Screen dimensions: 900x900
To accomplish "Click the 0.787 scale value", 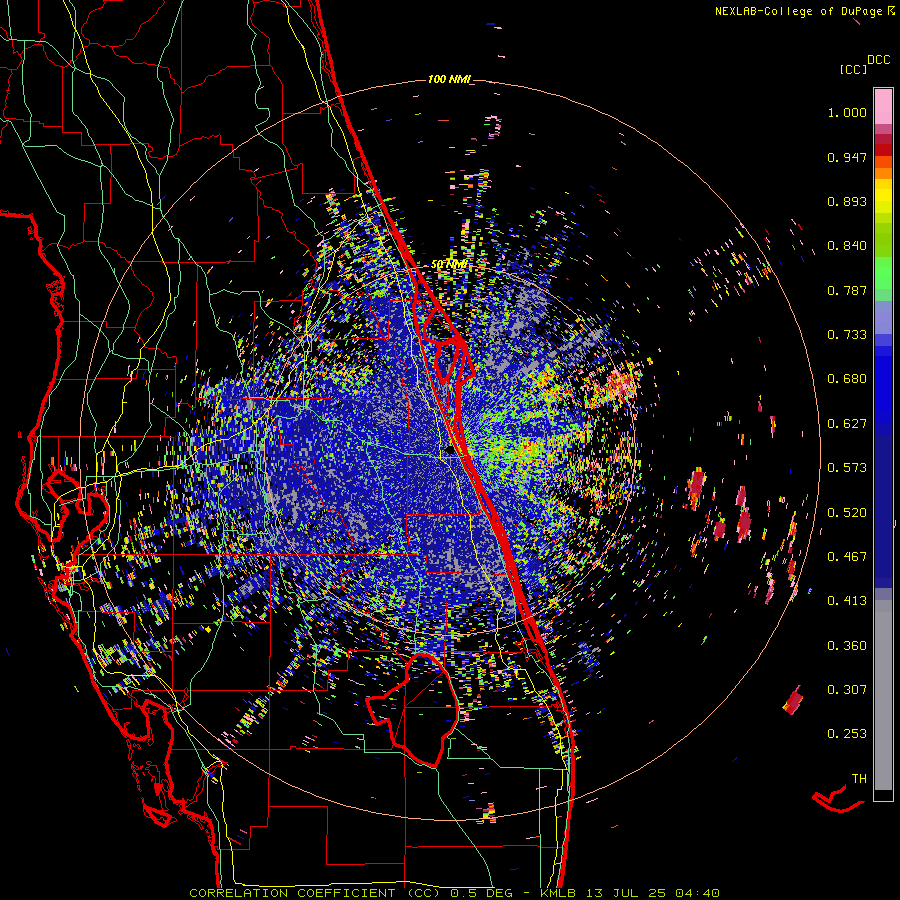I will point(847,290).
